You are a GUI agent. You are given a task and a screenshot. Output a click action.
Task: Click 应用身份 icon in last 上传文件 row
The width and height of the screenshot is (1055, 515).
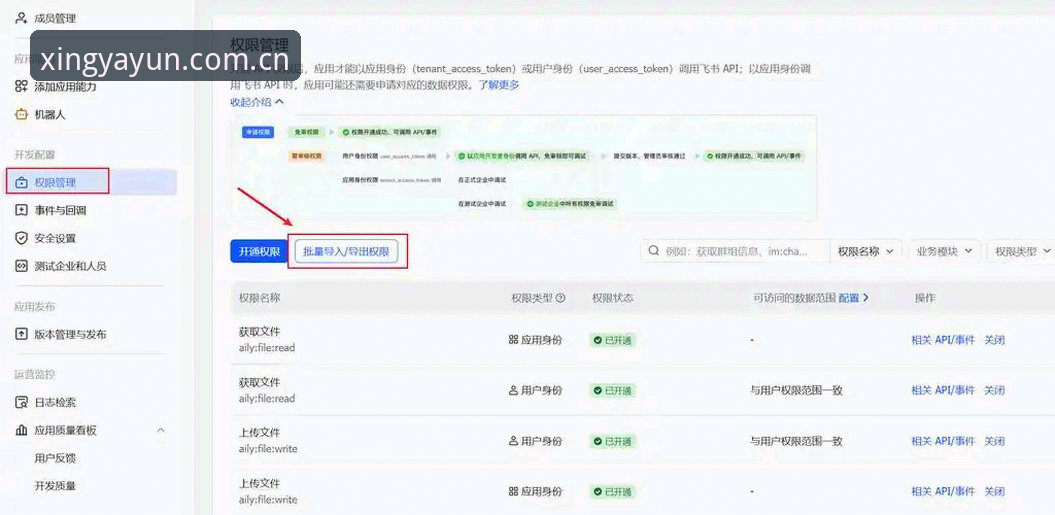[x=513, y=491]
